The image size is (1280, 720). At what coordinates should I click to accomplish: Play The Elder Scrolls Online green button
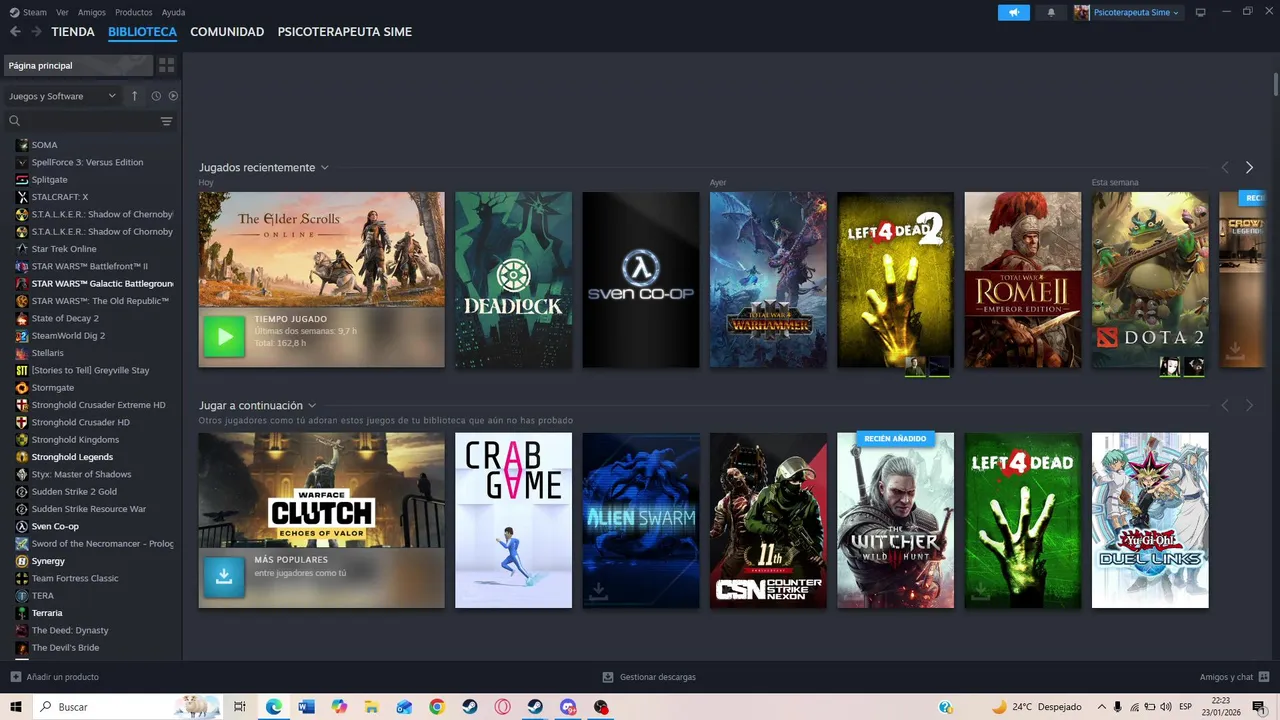[x=224, y=337]
